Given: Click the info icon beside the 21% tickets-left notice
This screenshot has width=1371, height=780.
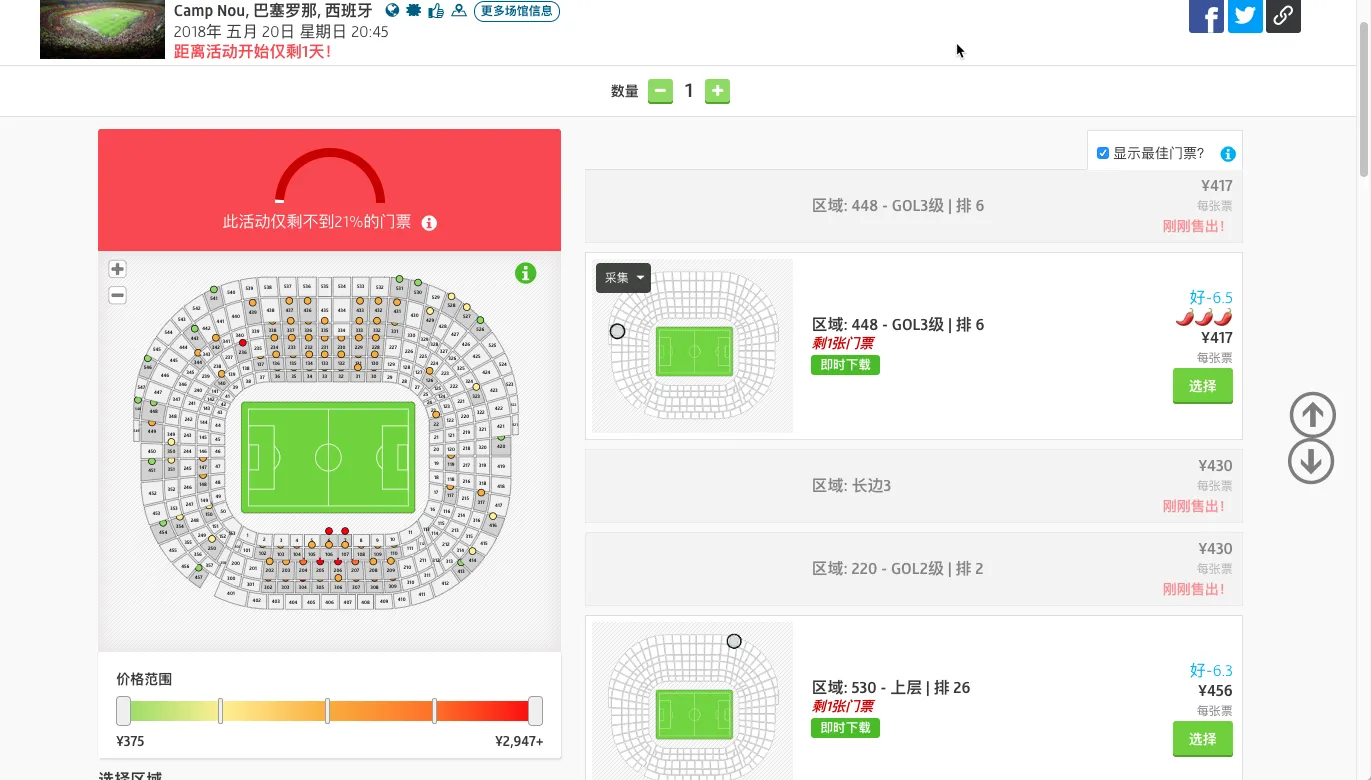Looking at the screenshot, I should click(x=429, y=223).
